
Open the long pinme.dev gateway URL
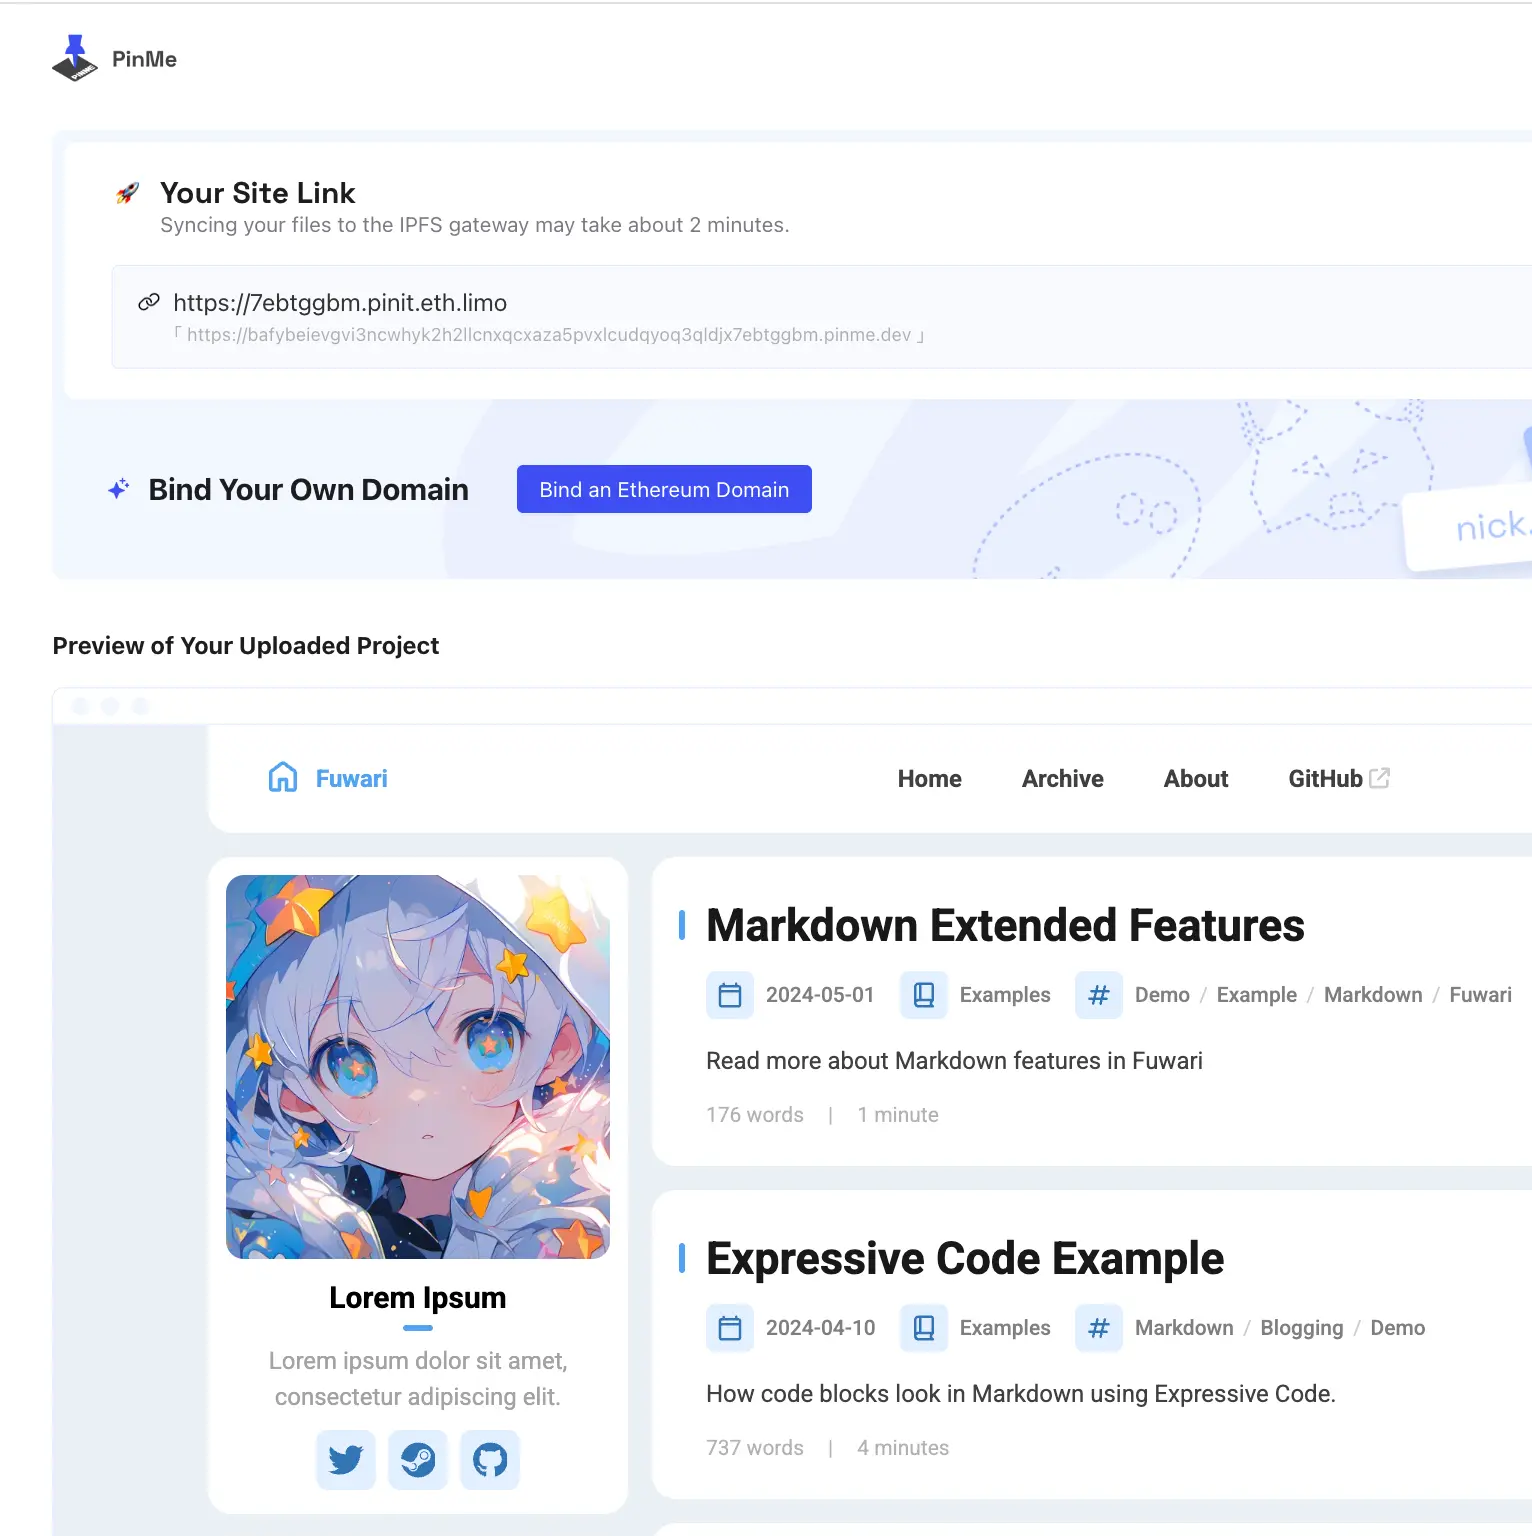pos(548,335)
